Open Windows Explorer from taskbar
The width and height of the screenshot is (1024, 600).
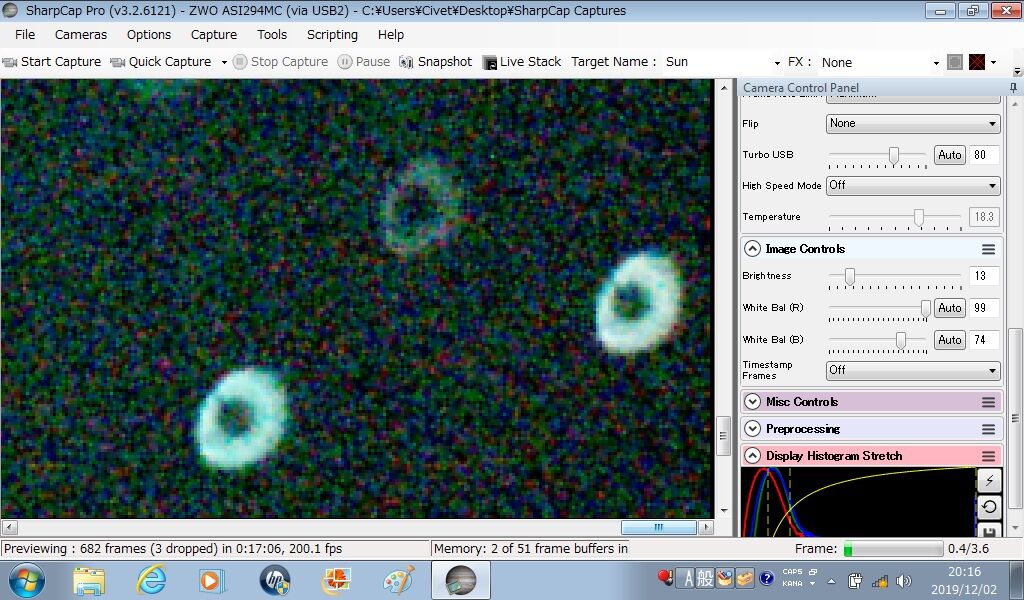coord(89,580)
